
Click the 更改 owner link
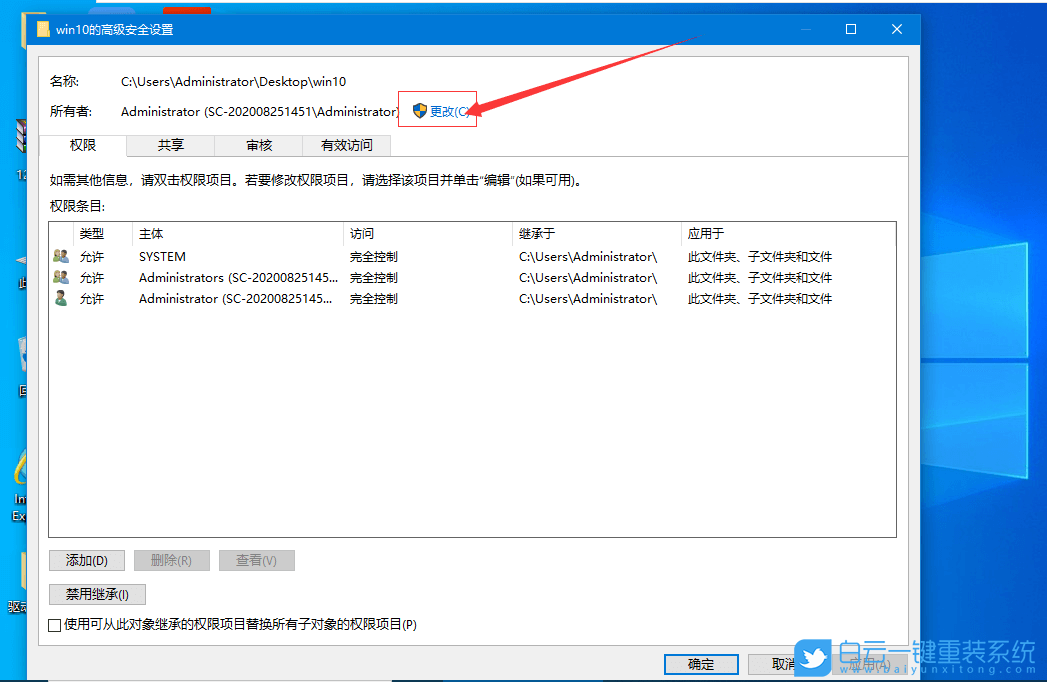click(x=445, y=110)
